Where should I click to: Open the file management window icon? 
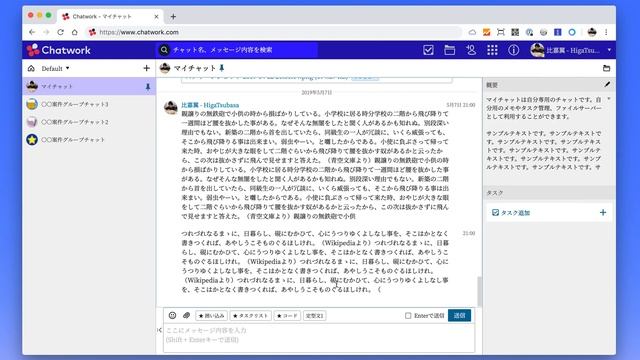pos(449,50)
